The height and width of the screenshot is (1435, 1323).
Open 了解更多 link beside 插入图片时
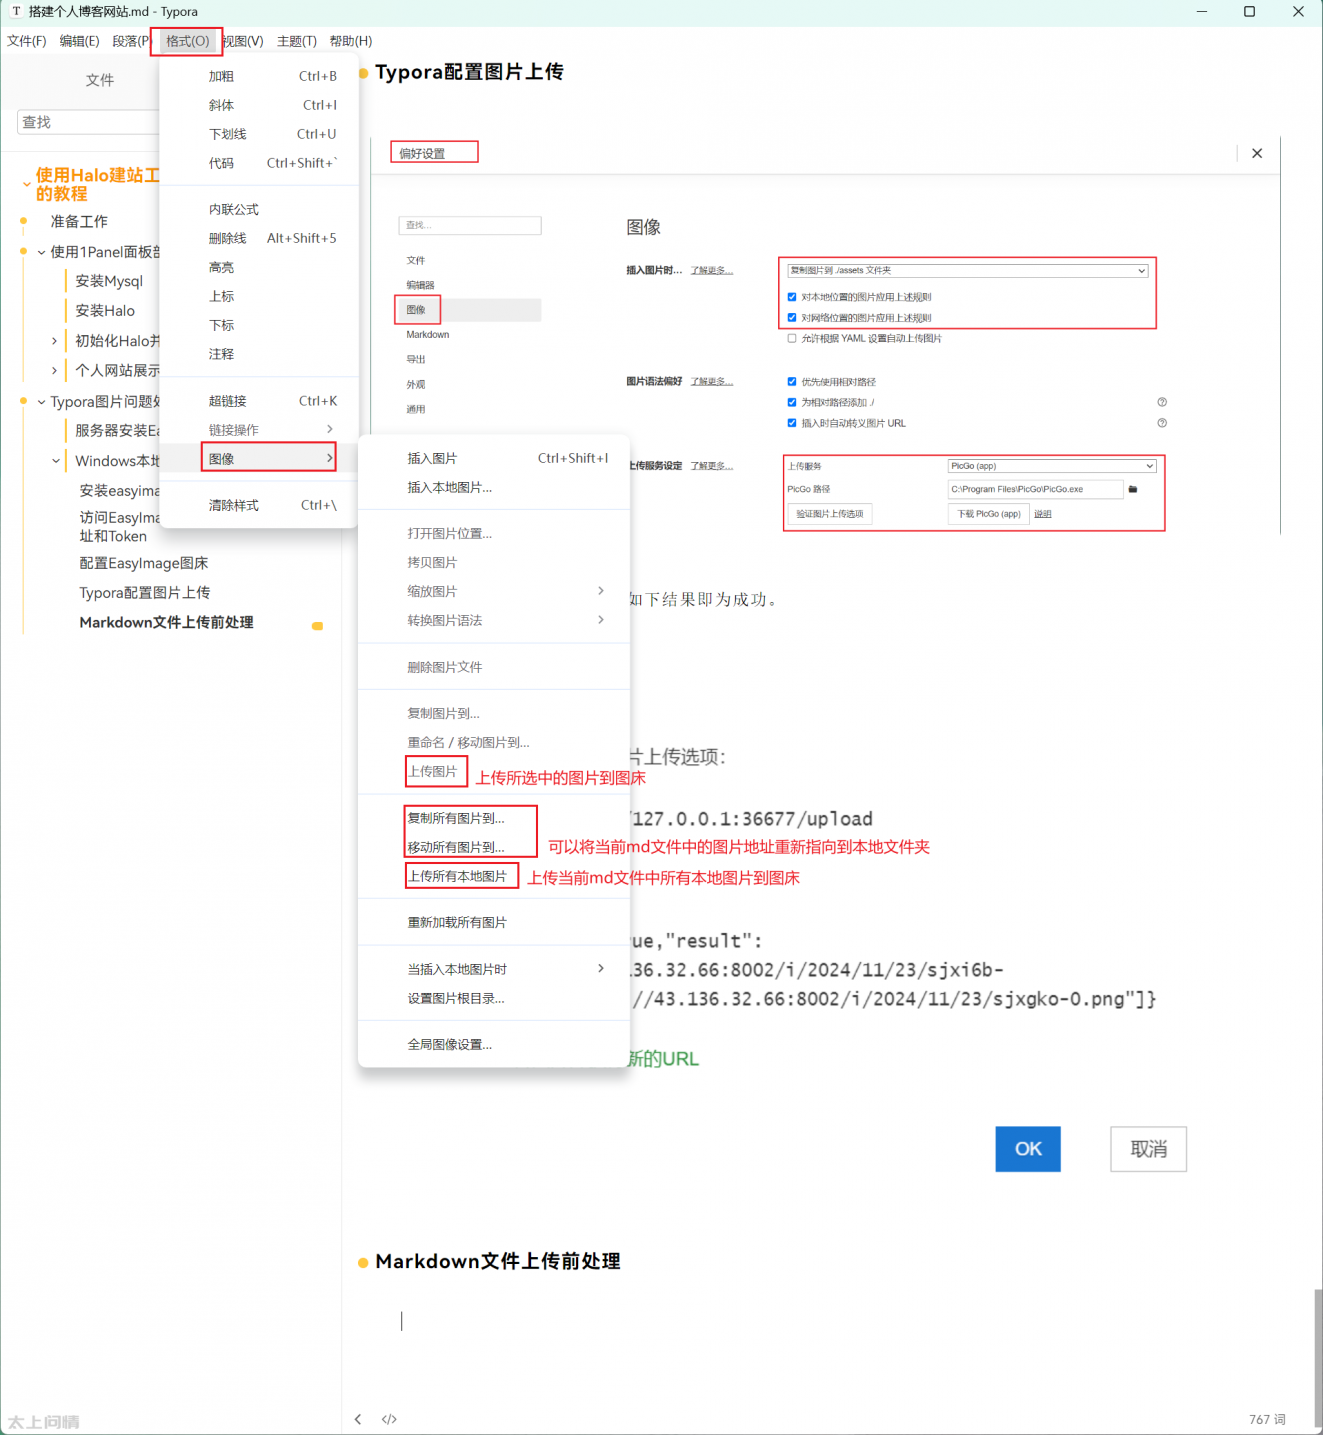point(712,271)
